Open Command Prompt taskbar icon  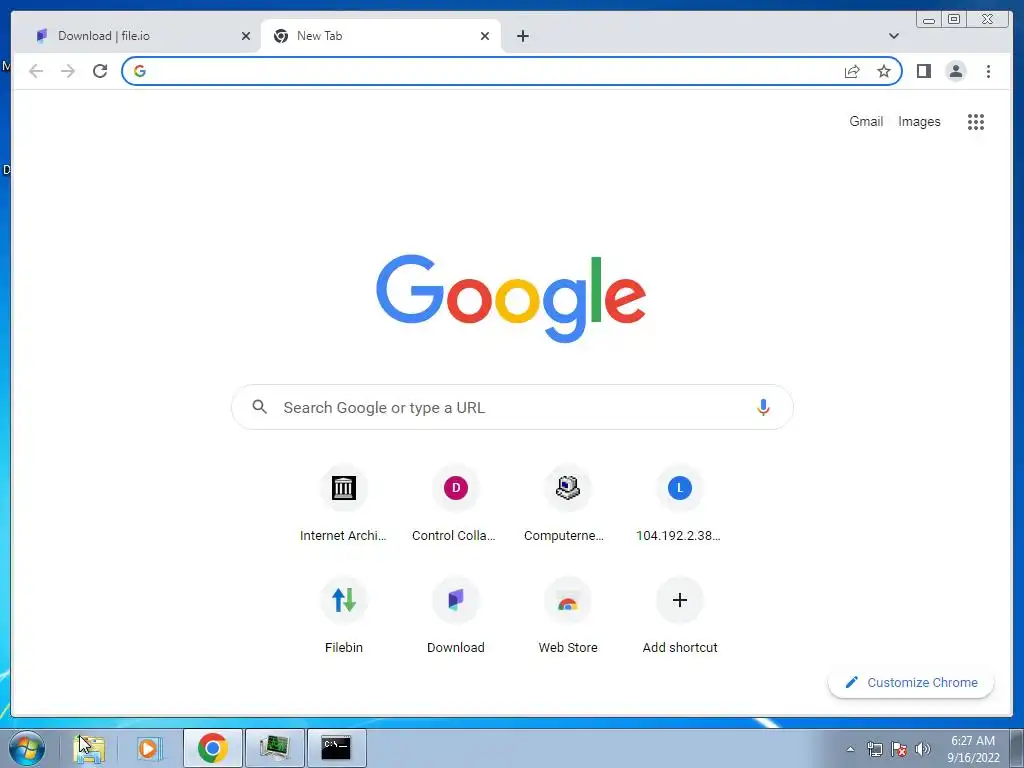tap(336, 748)
